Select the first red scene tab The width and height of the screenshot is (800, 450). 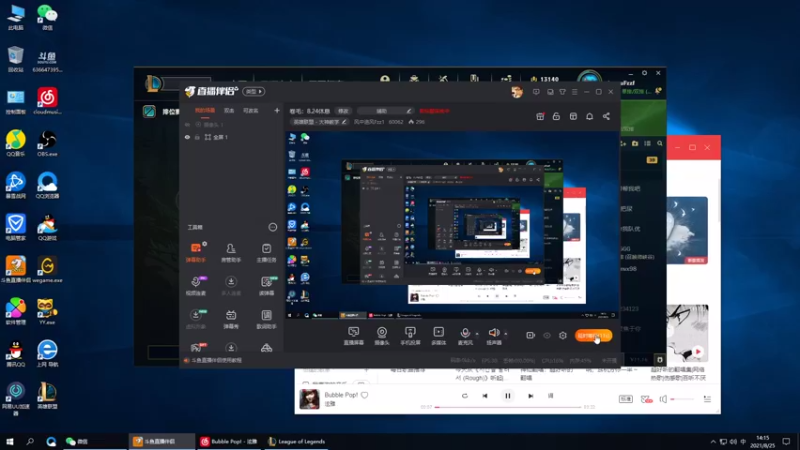(x=205, y=111)
